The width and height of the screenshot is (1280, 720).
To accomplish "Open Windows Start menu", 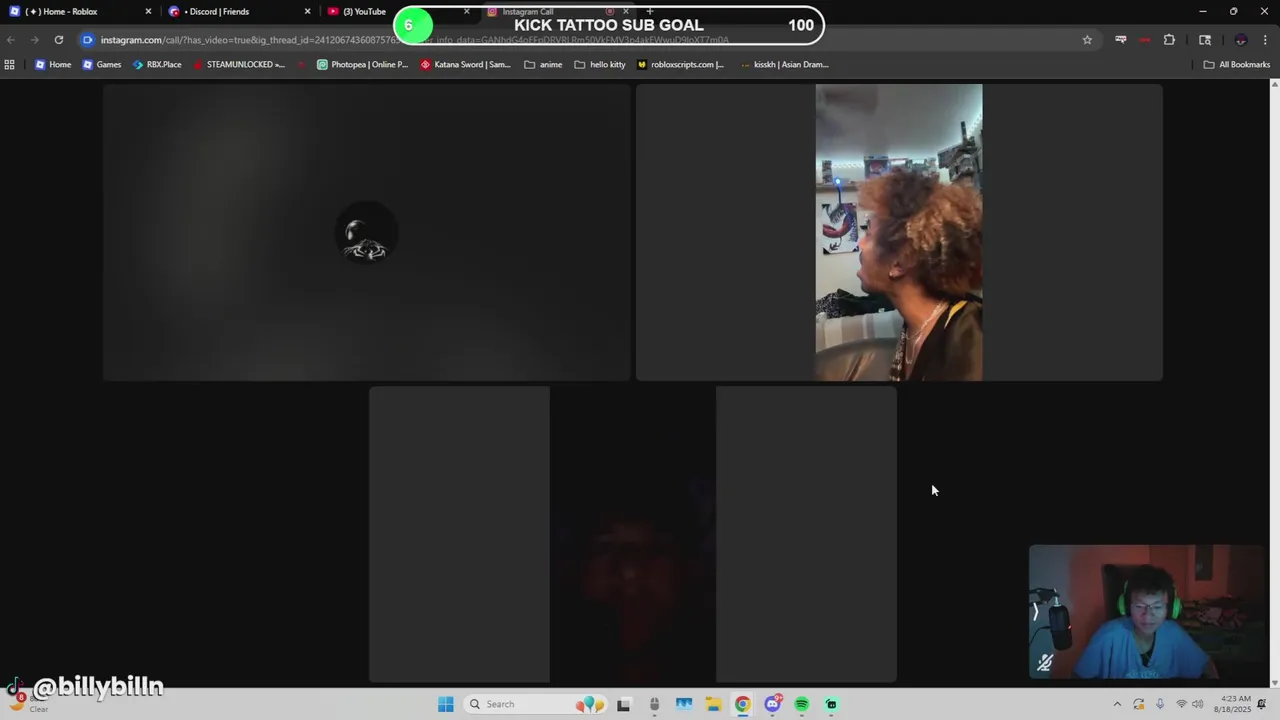I will tap(446, 704).
